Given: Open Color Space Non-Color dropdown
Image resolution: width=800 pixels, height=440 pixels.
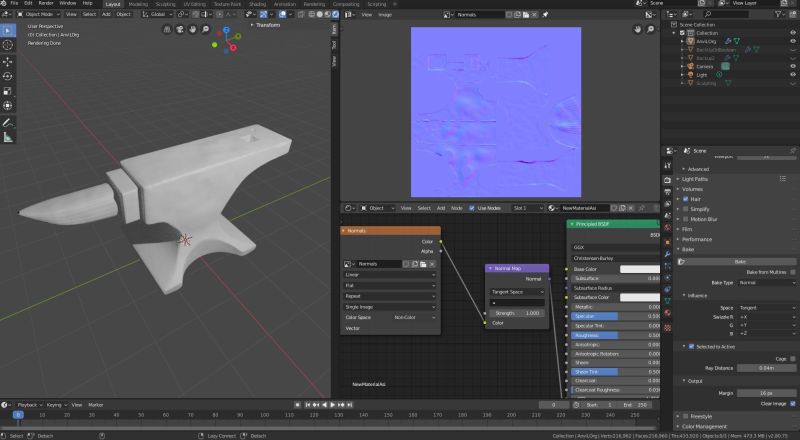Looking at the screenshot, I should click(414, 317).
